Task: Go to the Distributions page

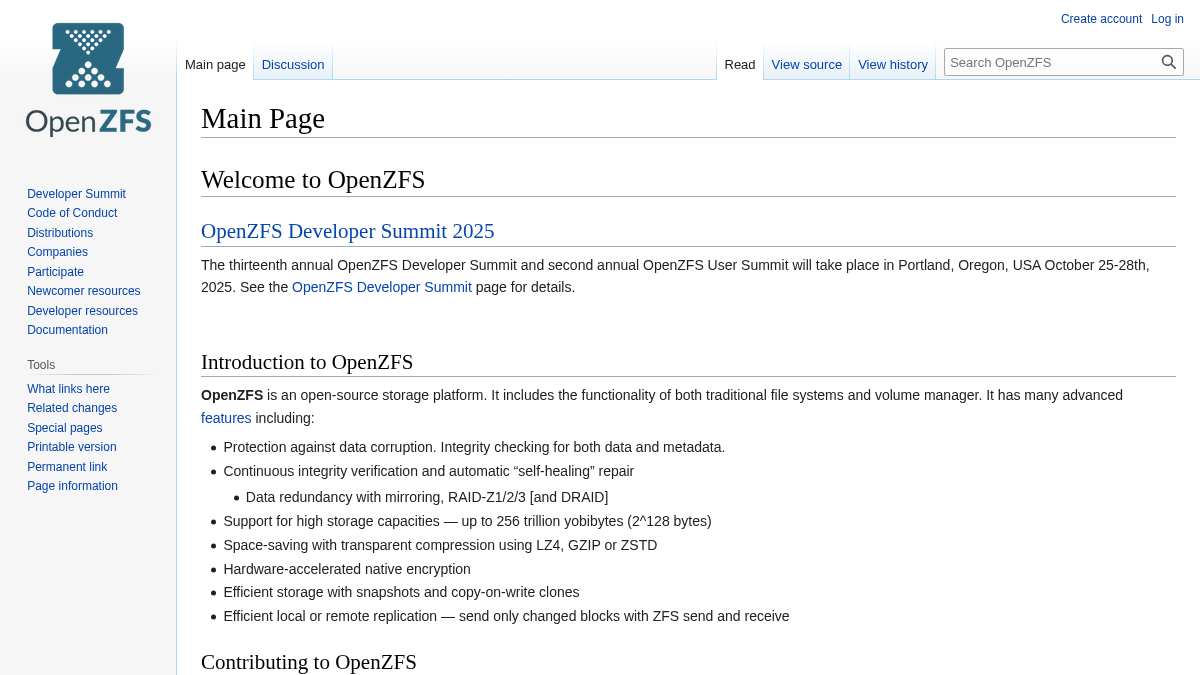Action: [60, 233]
